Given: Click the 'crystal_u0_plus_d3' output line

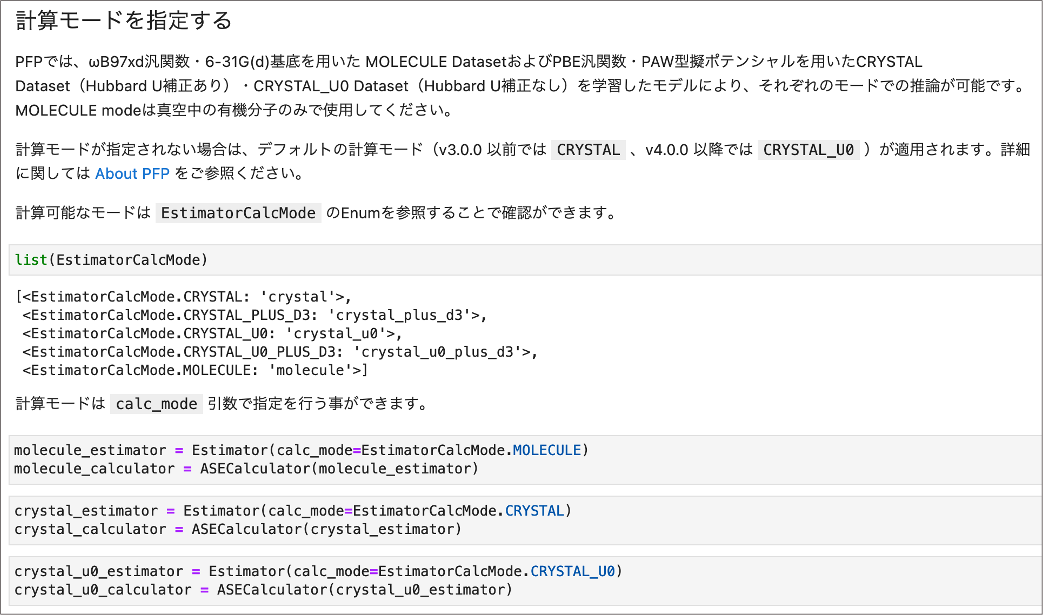Looking at the screenshot, I should (279, 352).
